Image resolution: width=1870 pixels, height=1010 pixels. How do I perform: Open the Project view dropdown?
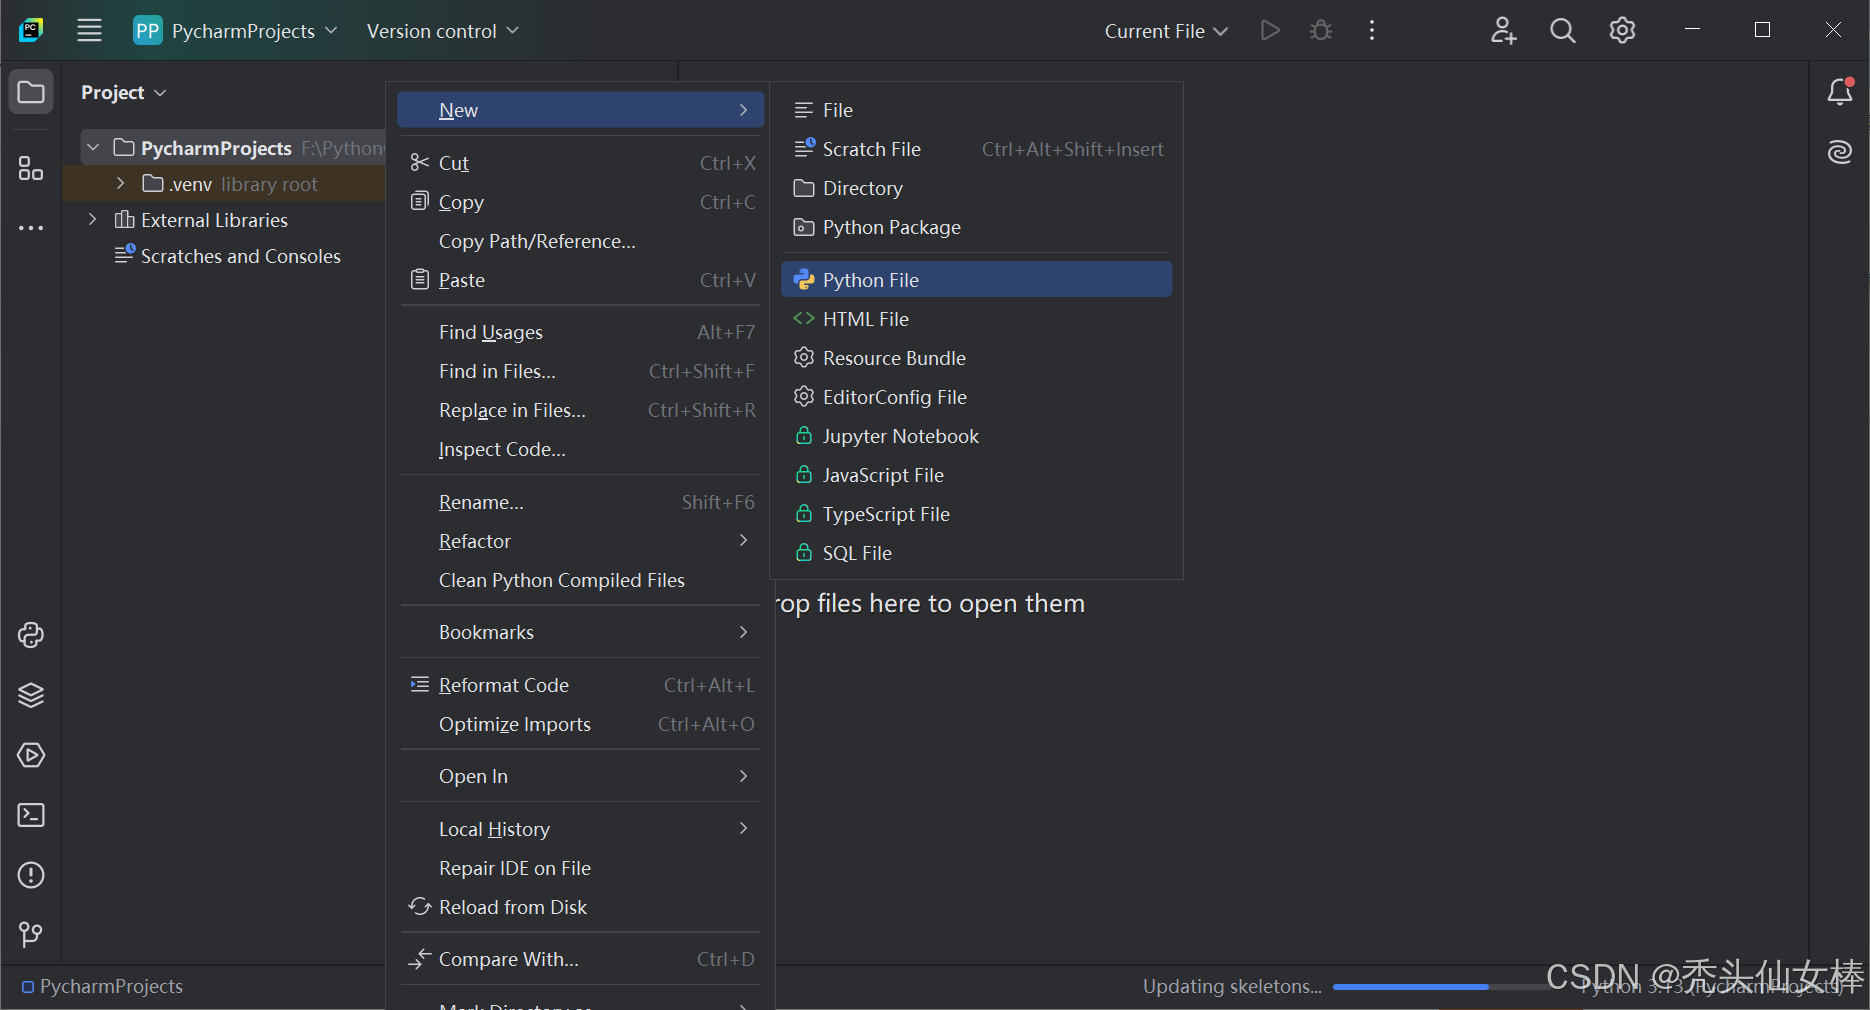pos(124,92)
